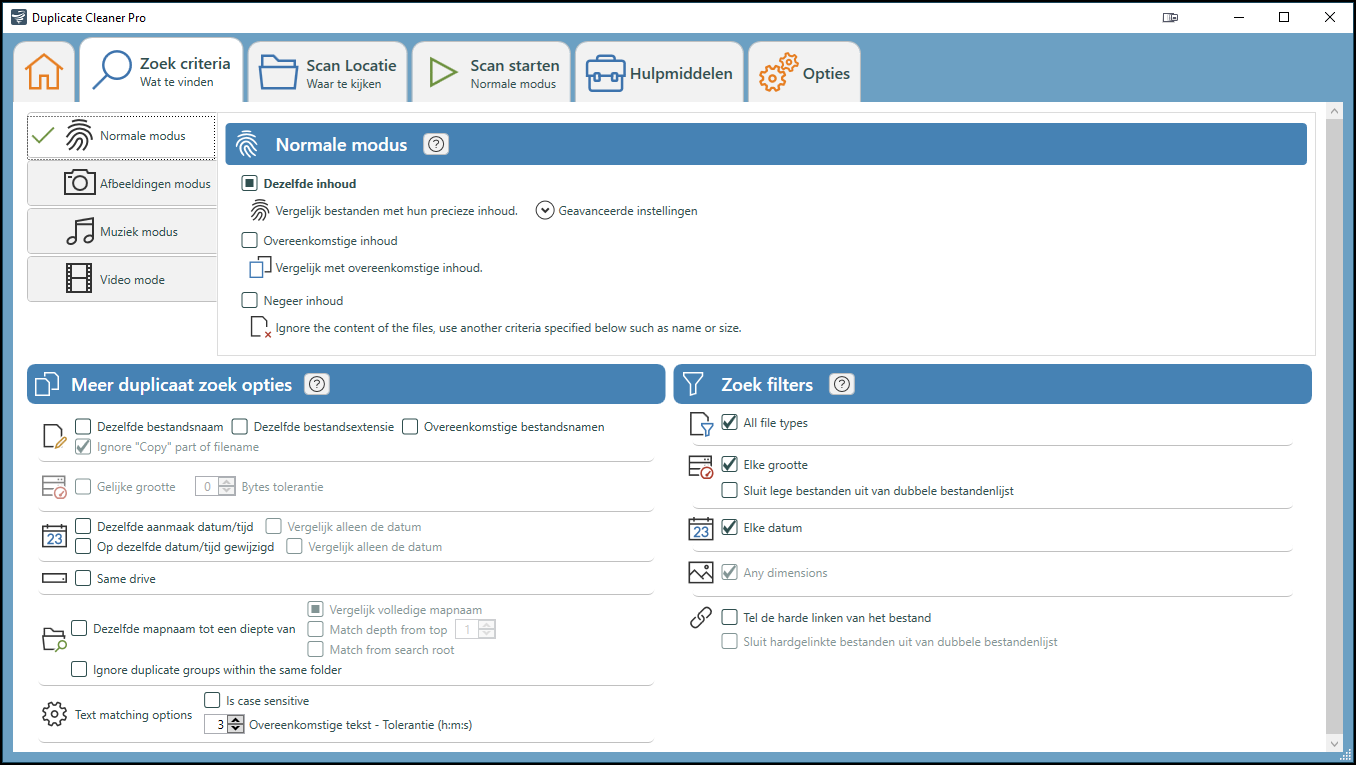1356x765 pixels.
Task: Expand Geavanceerde instellingen chevron
Action: pyautogui.click(x=545, y=211)
